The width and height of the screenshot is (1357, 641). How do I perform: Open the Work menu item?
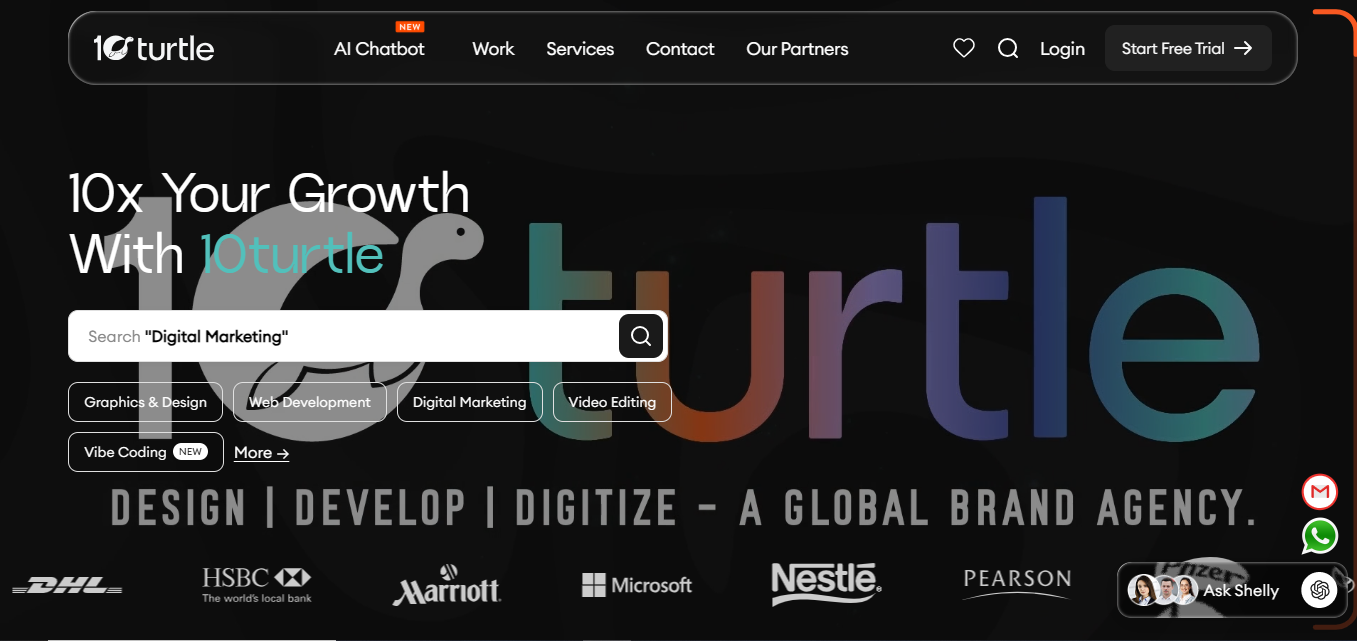pos(493,48)
